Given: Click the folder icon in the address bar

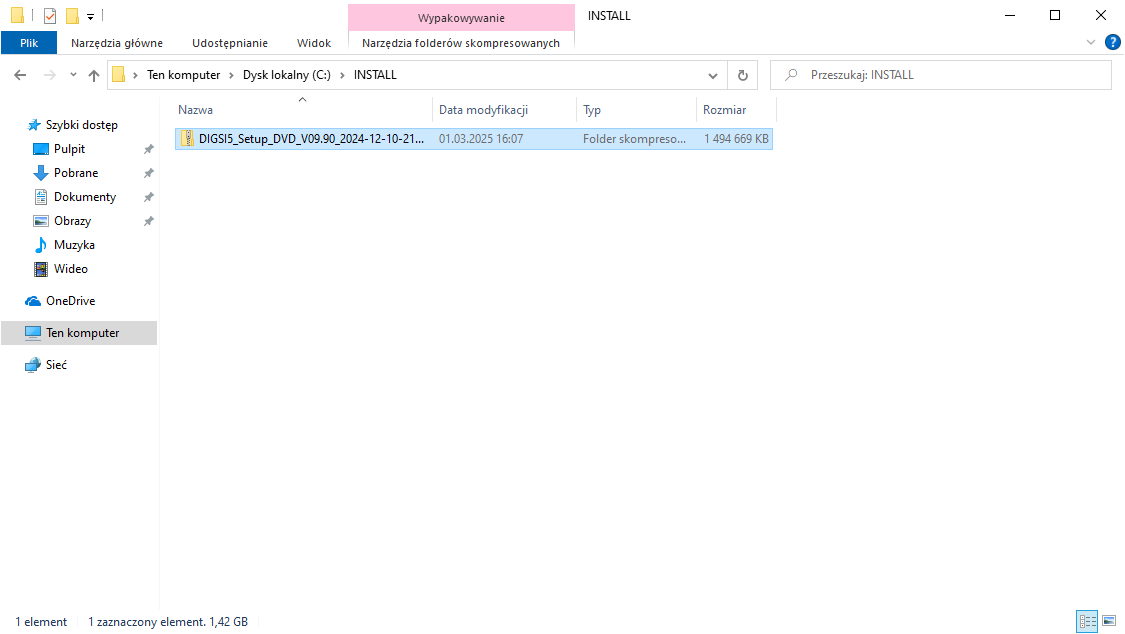Looking at the screenshot, I should tap(119, 75).
